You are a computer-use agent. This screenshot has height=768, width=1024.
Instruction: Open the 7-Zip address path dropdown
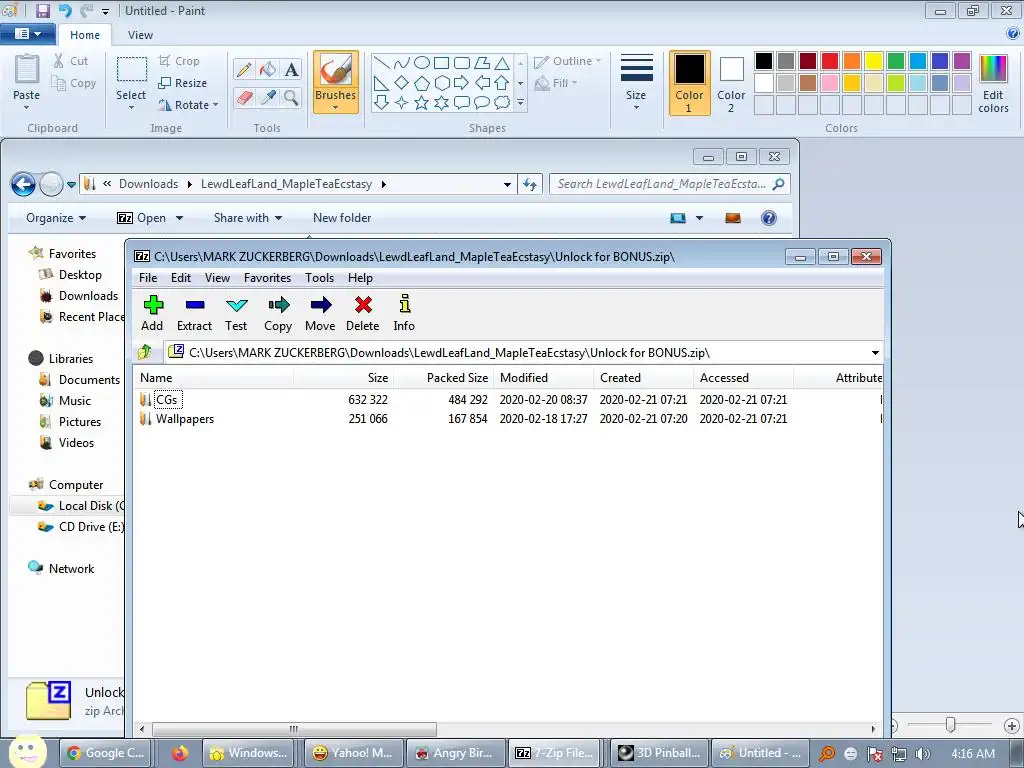click(875, 353)
